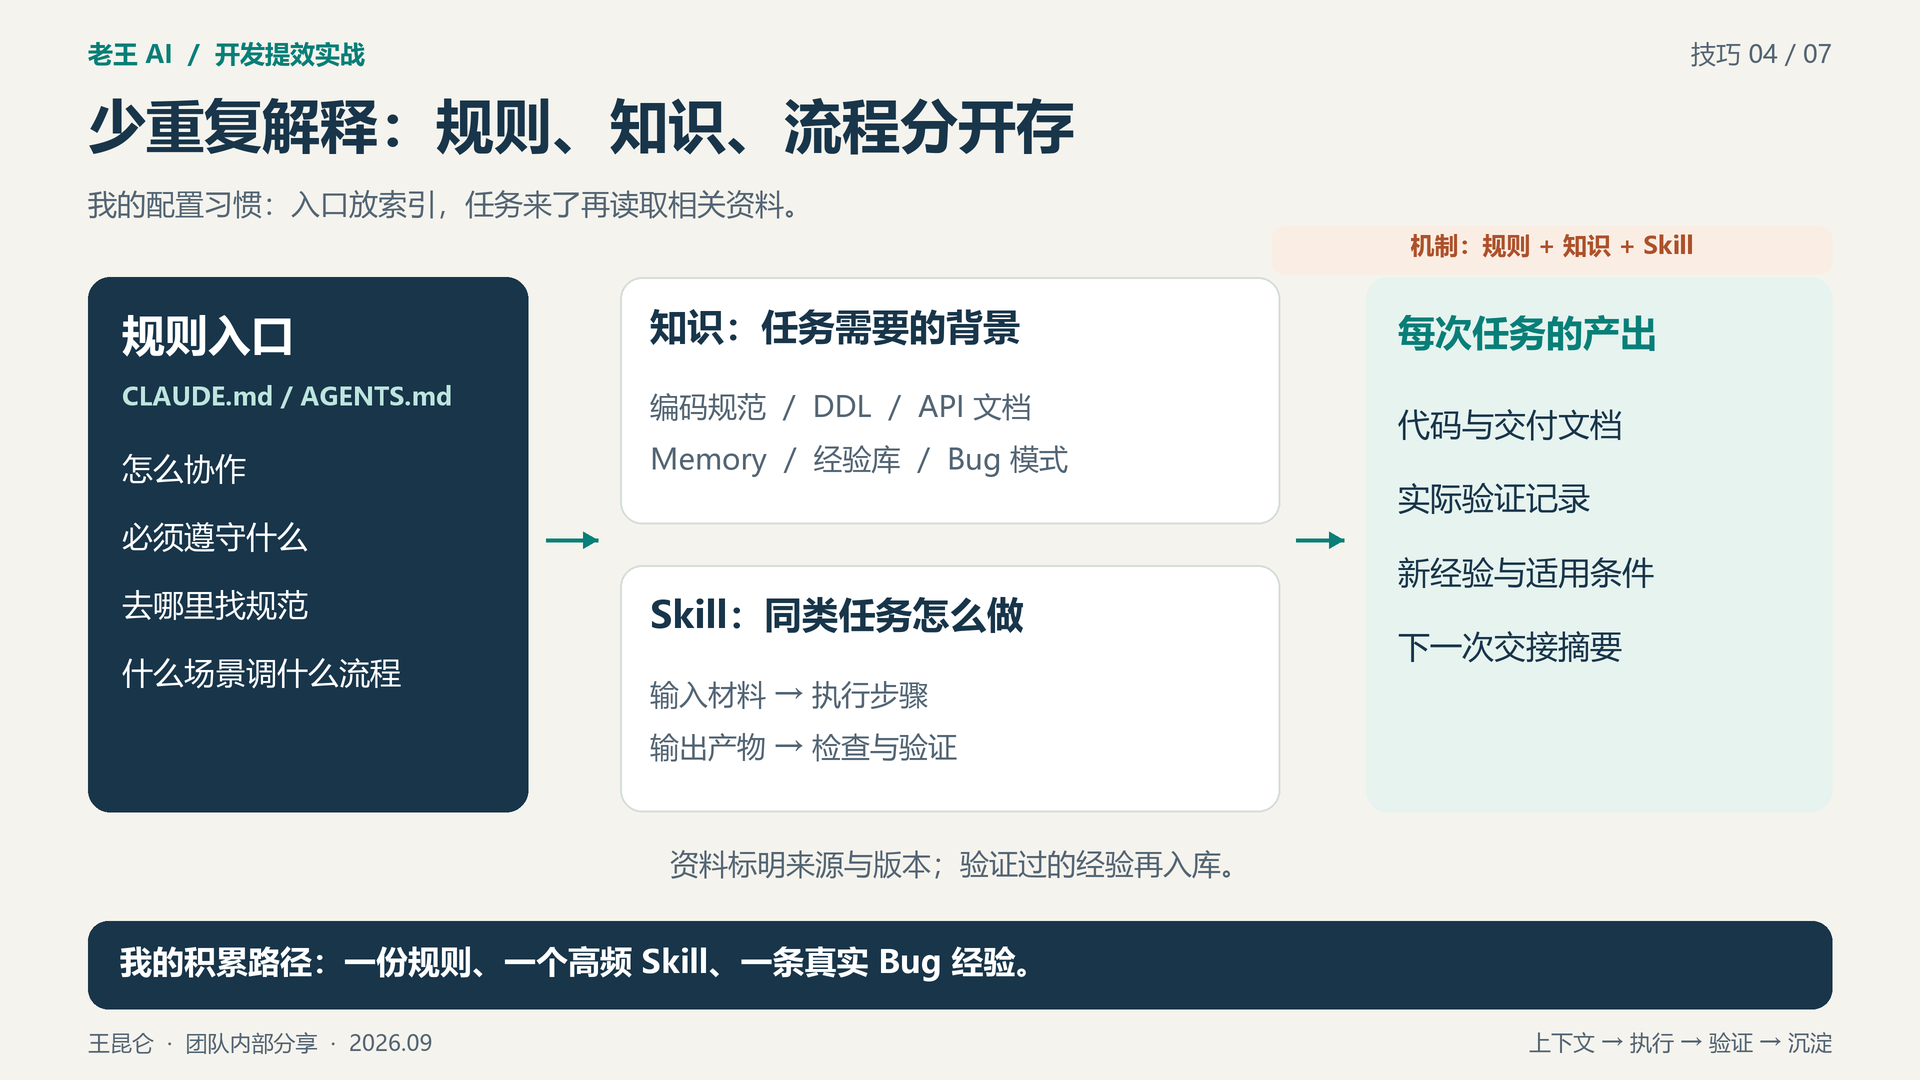The height and width of the screenshot is (1080, 1920).
Task: Click the line 怎么协作
Action: (x=184, y=469)
